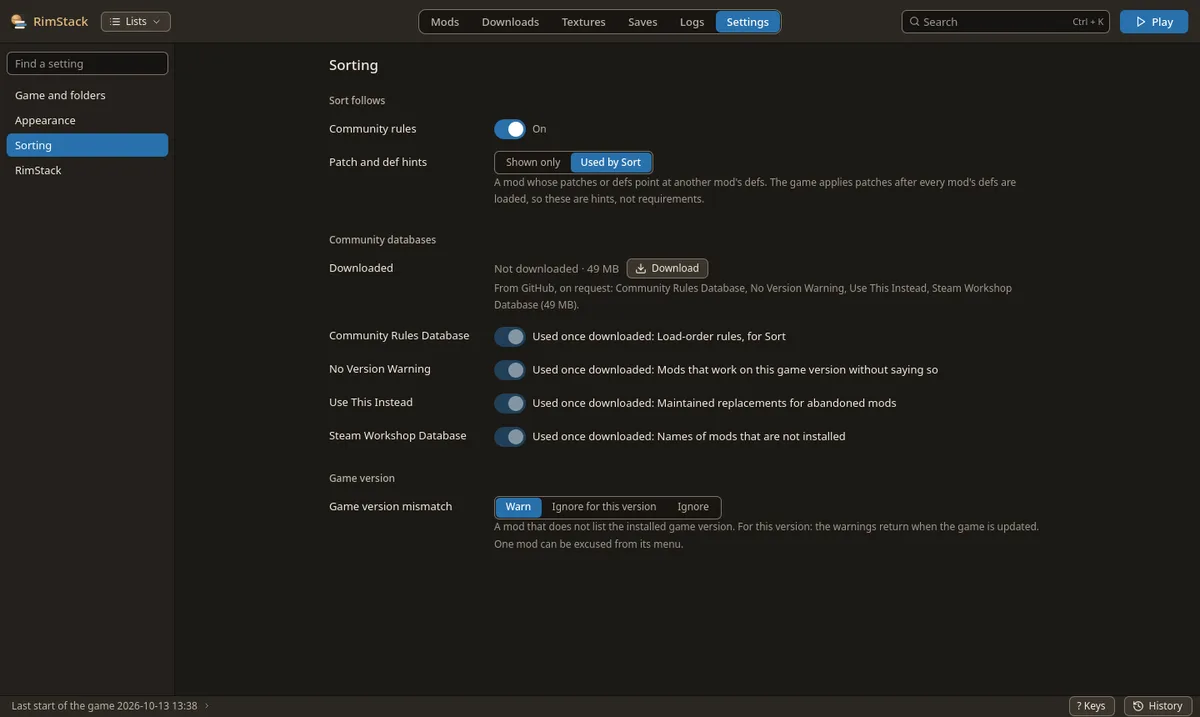
Task: Toggle Community Rules Database switch
Action: 510,337
